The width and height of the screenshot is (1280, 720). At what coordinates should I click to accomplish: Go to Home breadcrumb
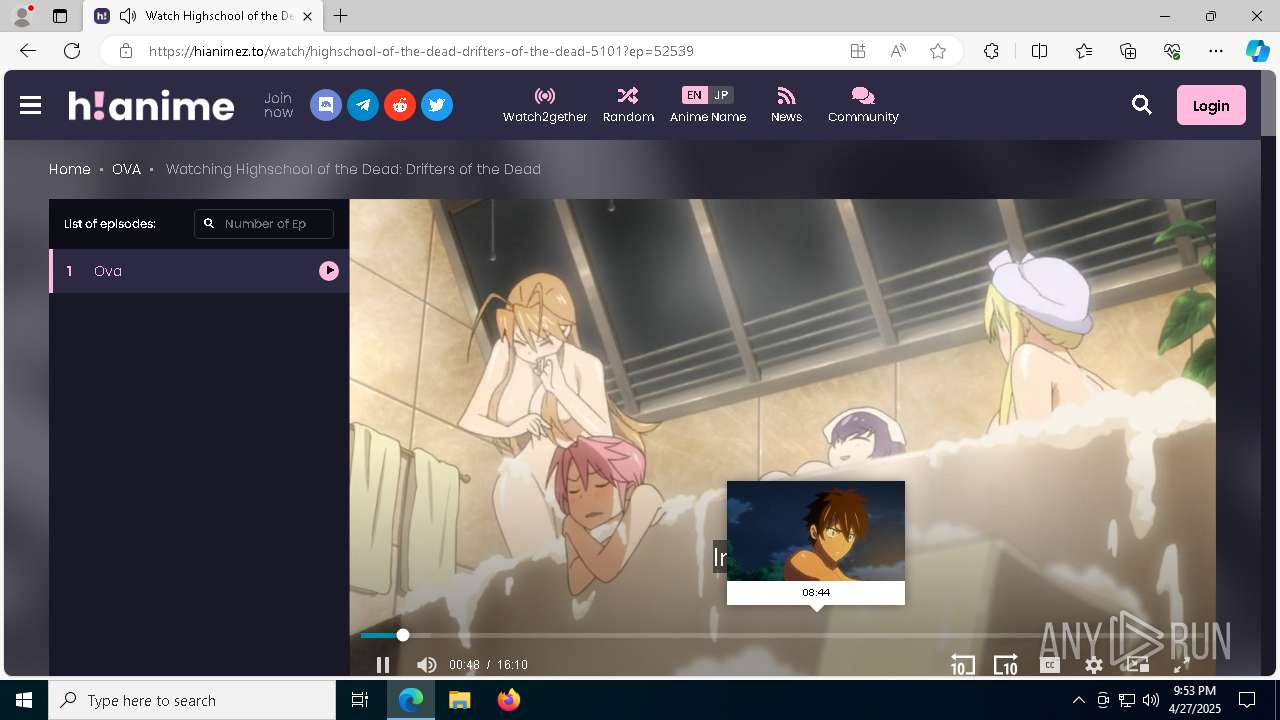70,169
